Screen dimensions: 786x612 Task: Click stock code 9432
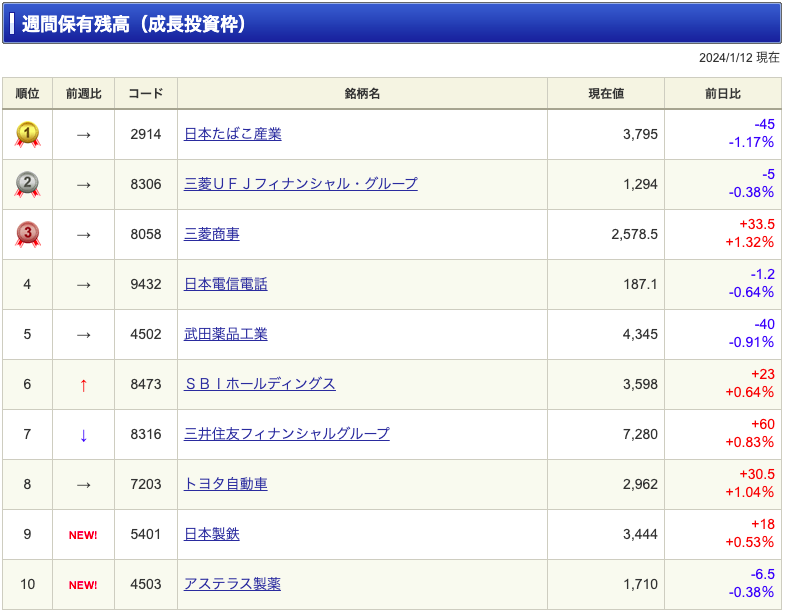tap(146, 284)
